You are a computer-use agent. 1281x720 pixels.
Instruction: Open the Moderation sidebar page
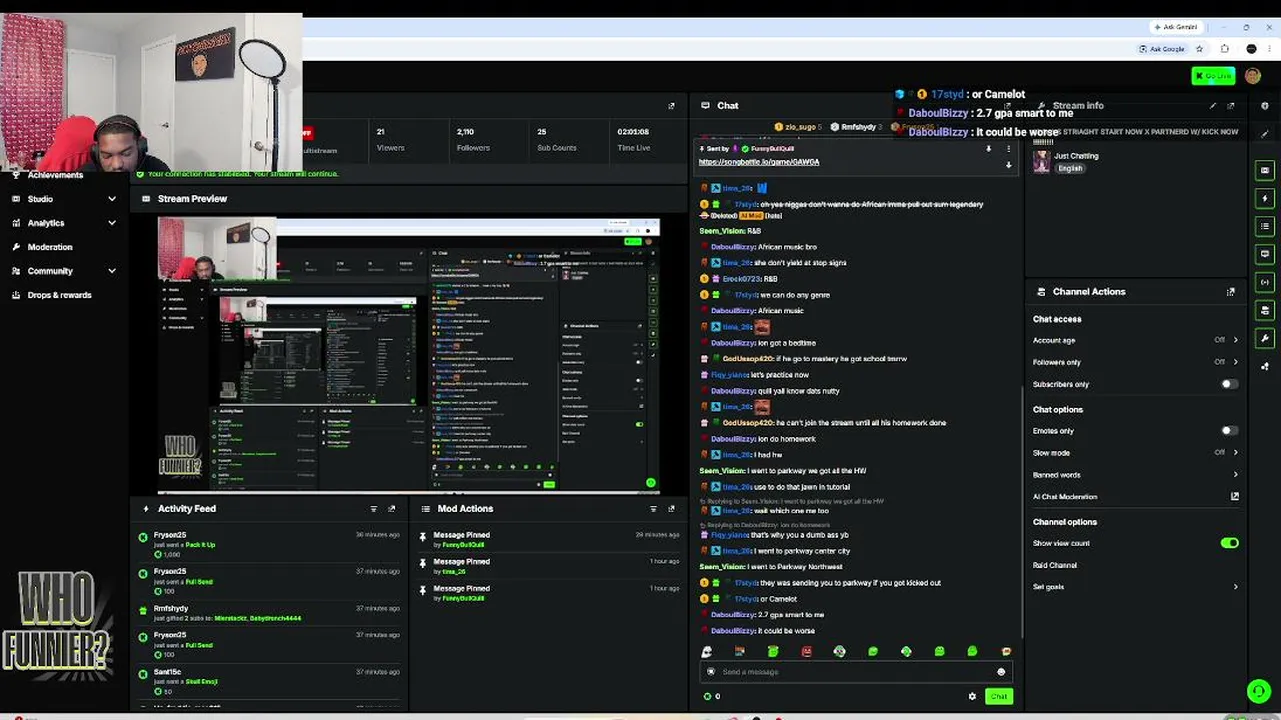[50, 247]
